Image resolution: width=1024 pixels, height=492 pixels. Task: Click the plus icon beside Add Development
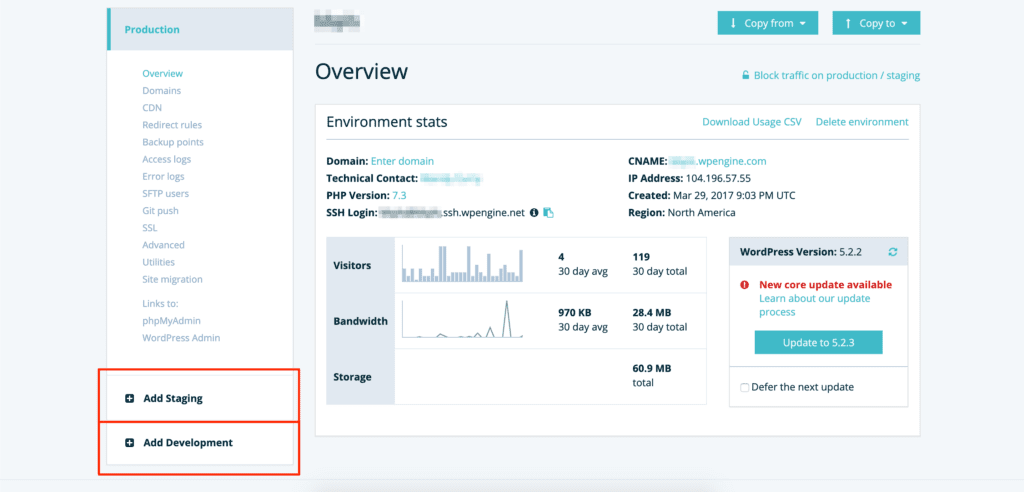[129, 443]
